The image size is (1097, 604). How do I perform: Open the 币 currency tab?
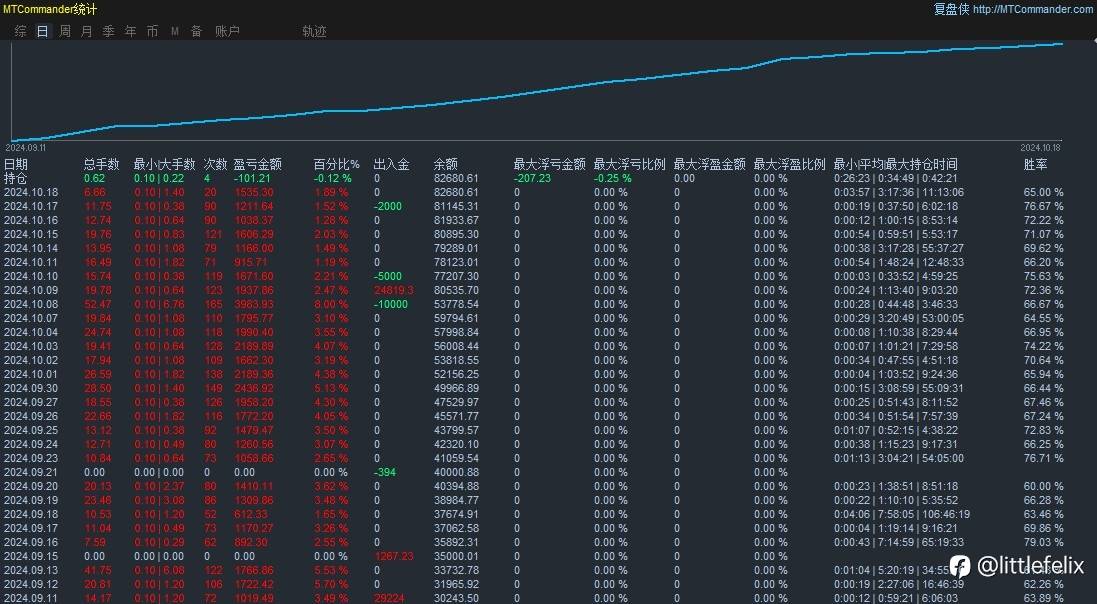click(x=152, y=31)
